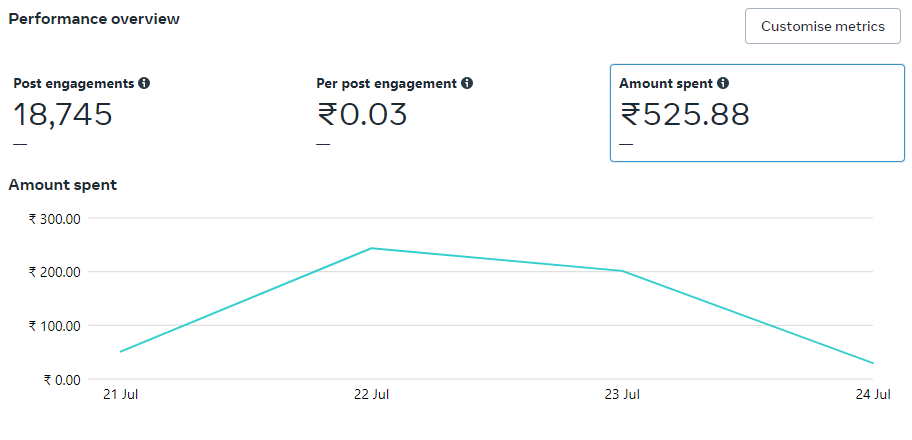Screen dimensions: 912x440
Task: Click the chart line point at 23 Jul
Action: (622, 271)
